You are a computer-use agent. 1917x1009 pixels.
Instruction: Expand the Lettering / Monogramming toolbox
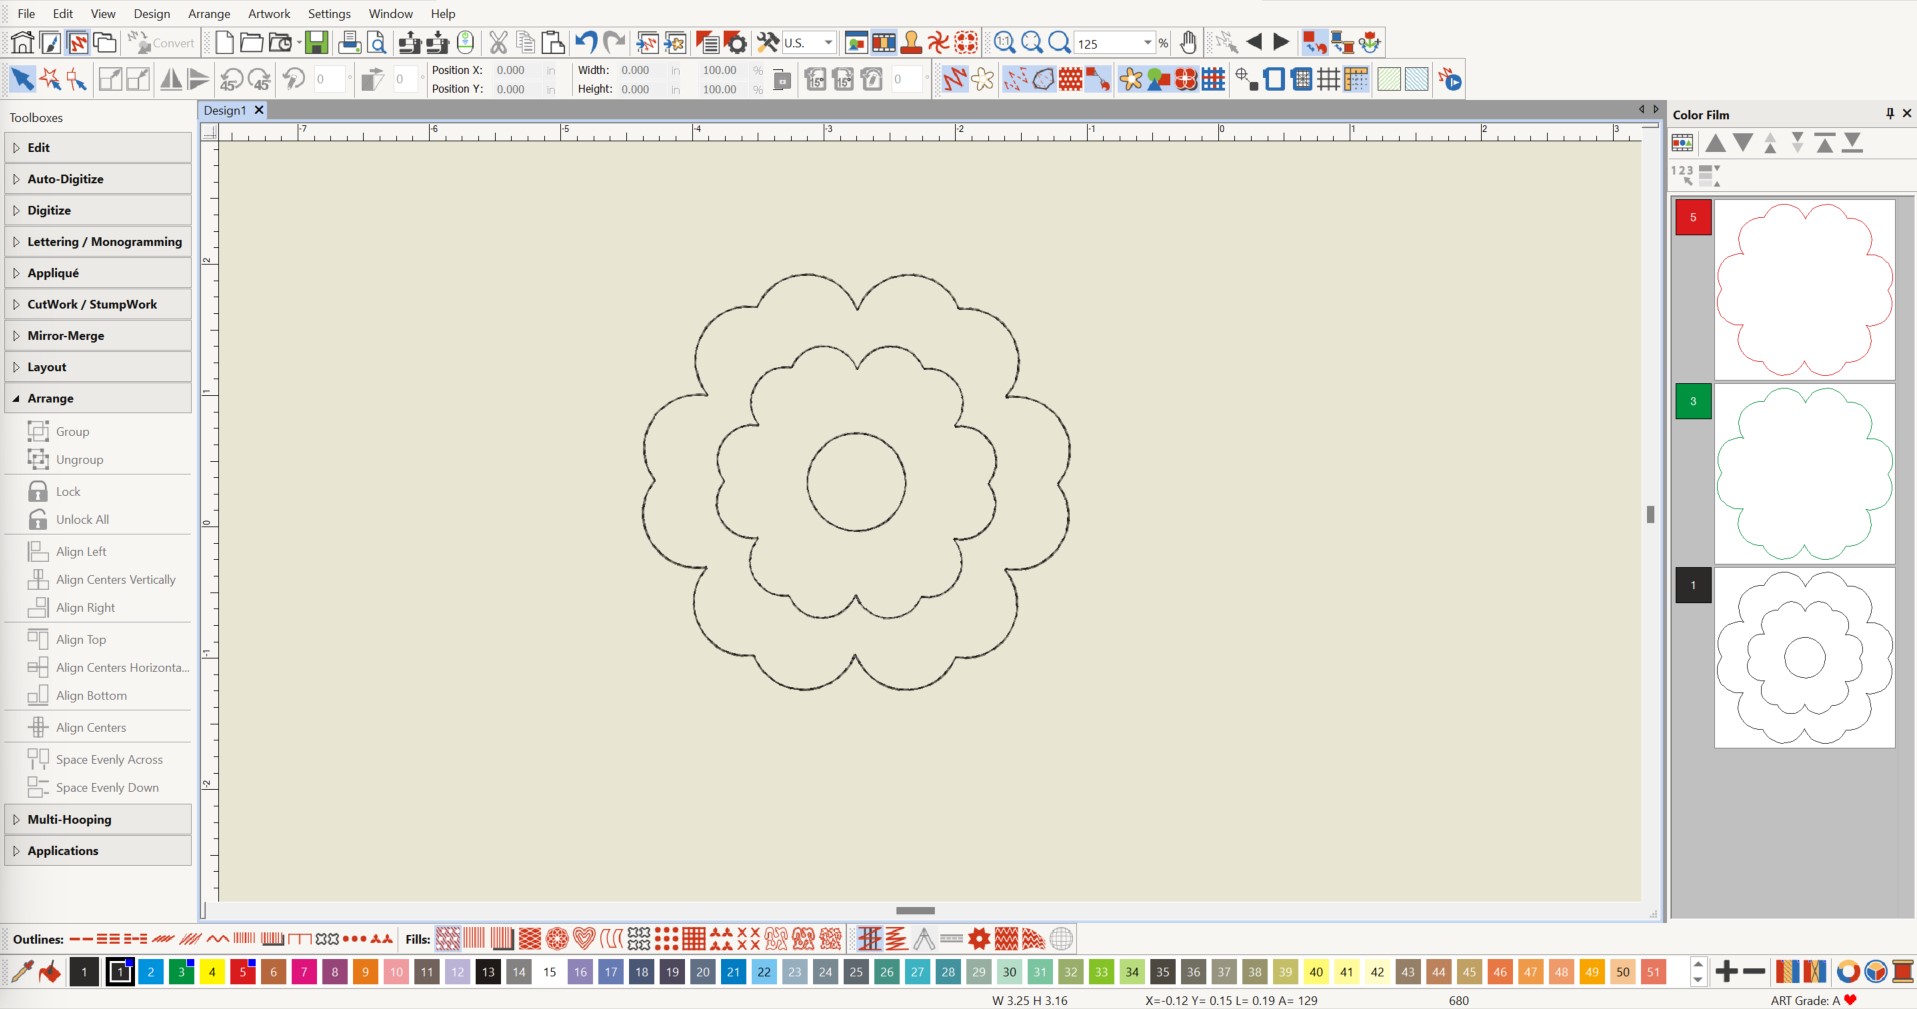point(98,242)
